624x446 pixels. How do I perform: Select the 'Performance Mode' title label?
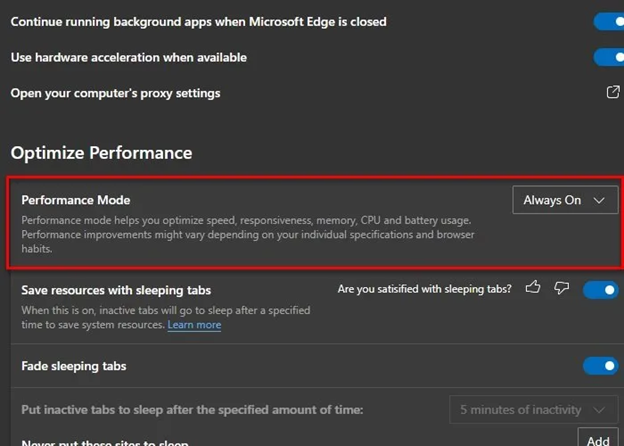[76, 200]
